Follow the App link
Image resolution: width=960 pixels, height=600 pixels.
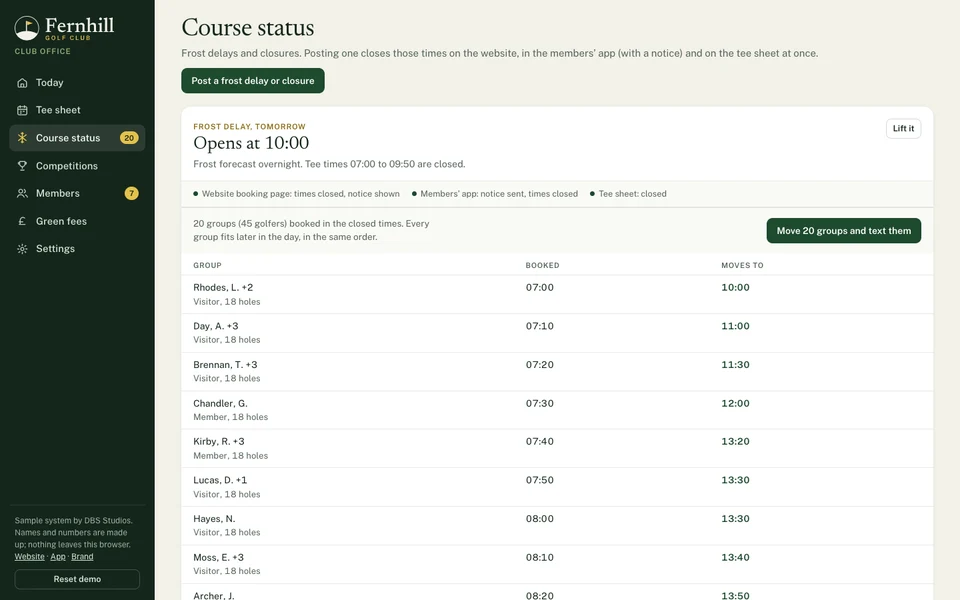pyautogui.click(x=58, y=557)
